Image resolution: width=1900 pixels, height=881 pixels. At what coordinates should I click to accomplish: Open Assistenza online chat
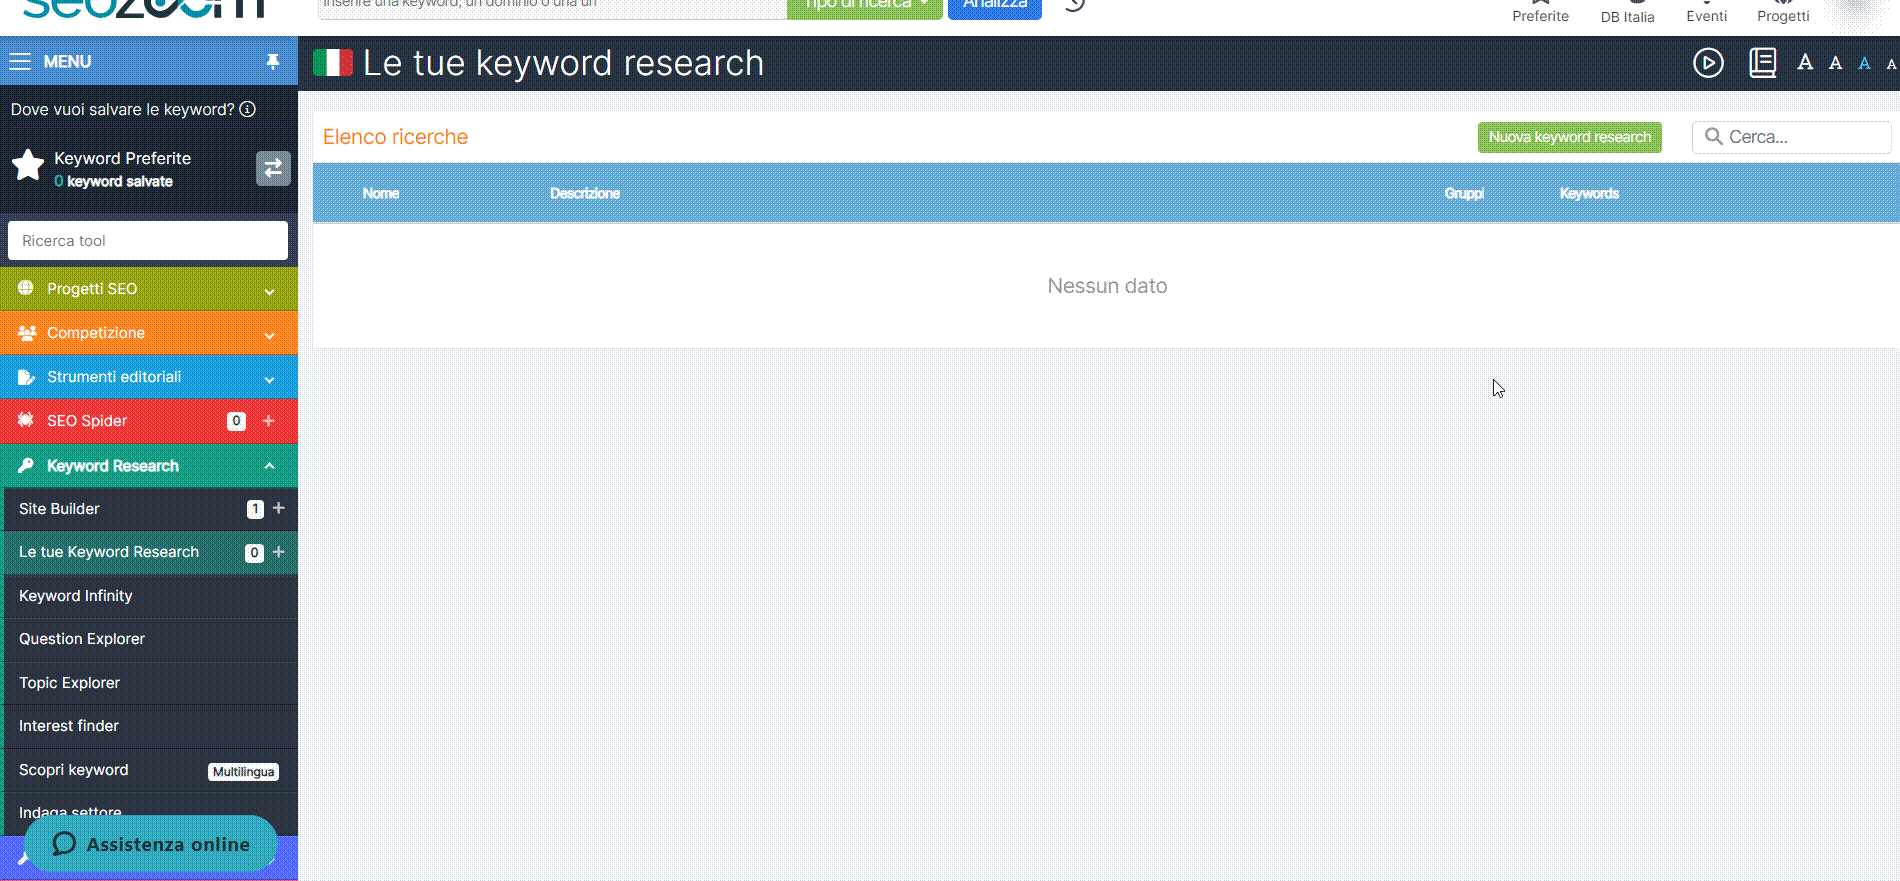(151, 844)
